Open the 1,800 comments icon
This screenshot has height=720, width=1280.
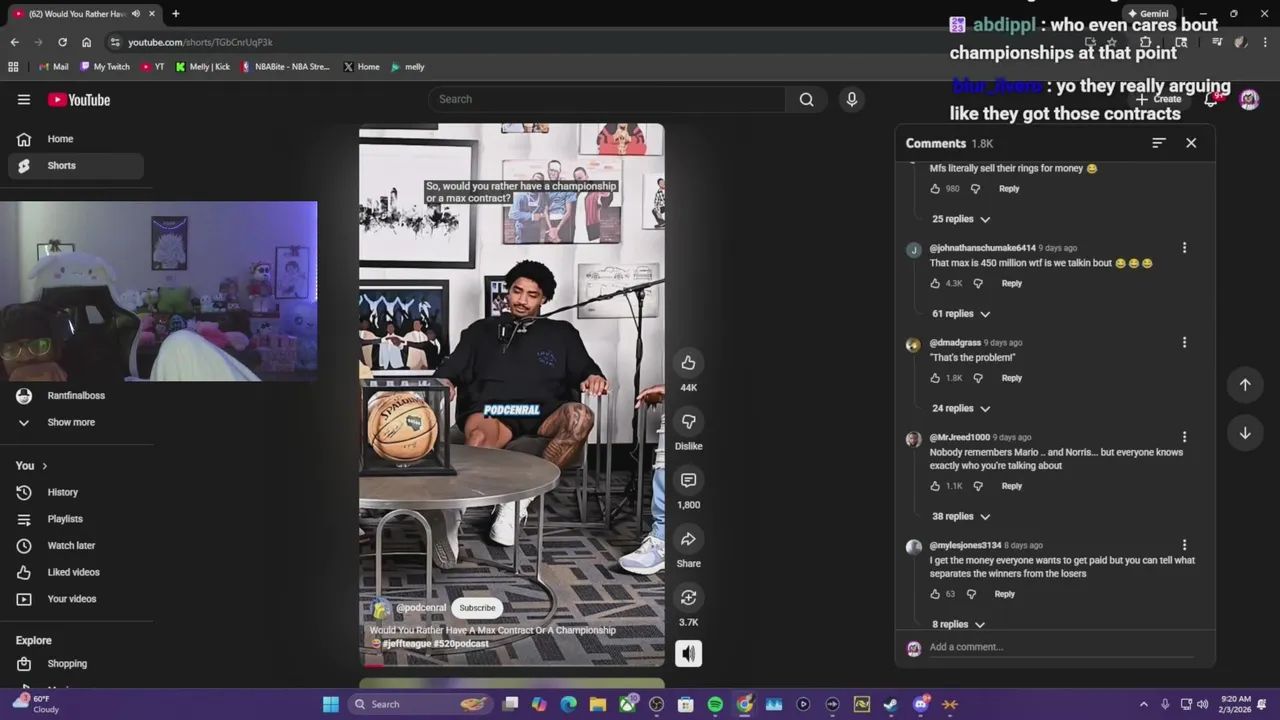pos(688,480)
